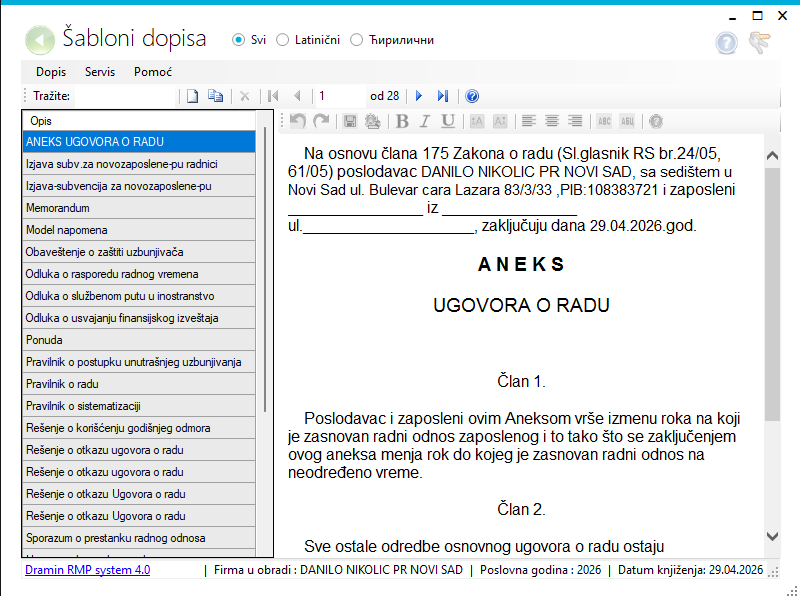Viewport: 800px width, 596px height.
Task: Align text to the left
Action: click(x=529, y=121)
